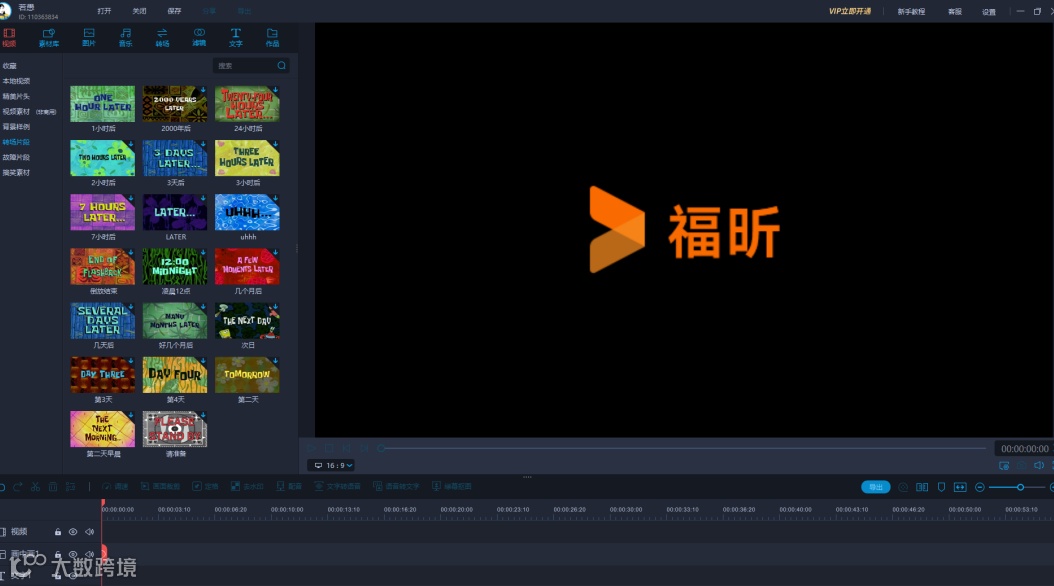Select 收藏 favorites in the sidebar

9,66
